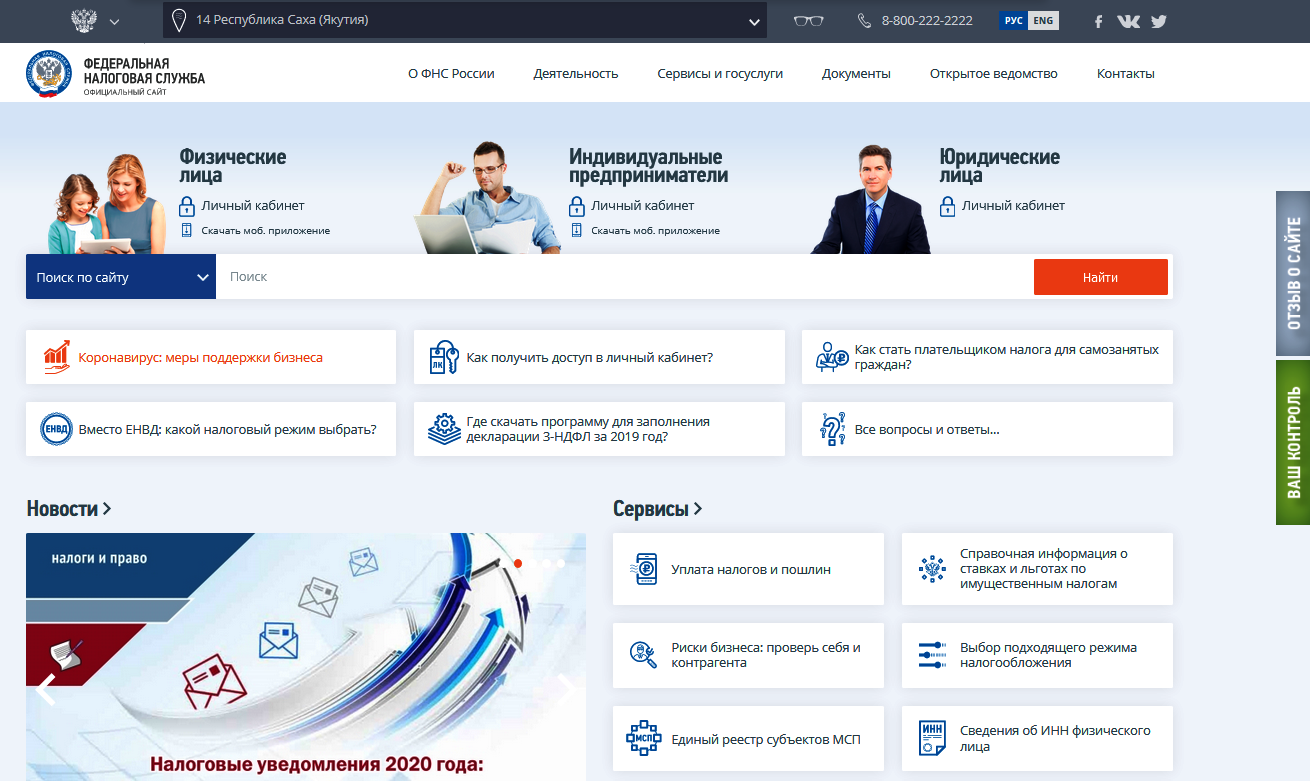
Task: Open the 'О ФНС России' menu
Action: (x=451, y=73)
